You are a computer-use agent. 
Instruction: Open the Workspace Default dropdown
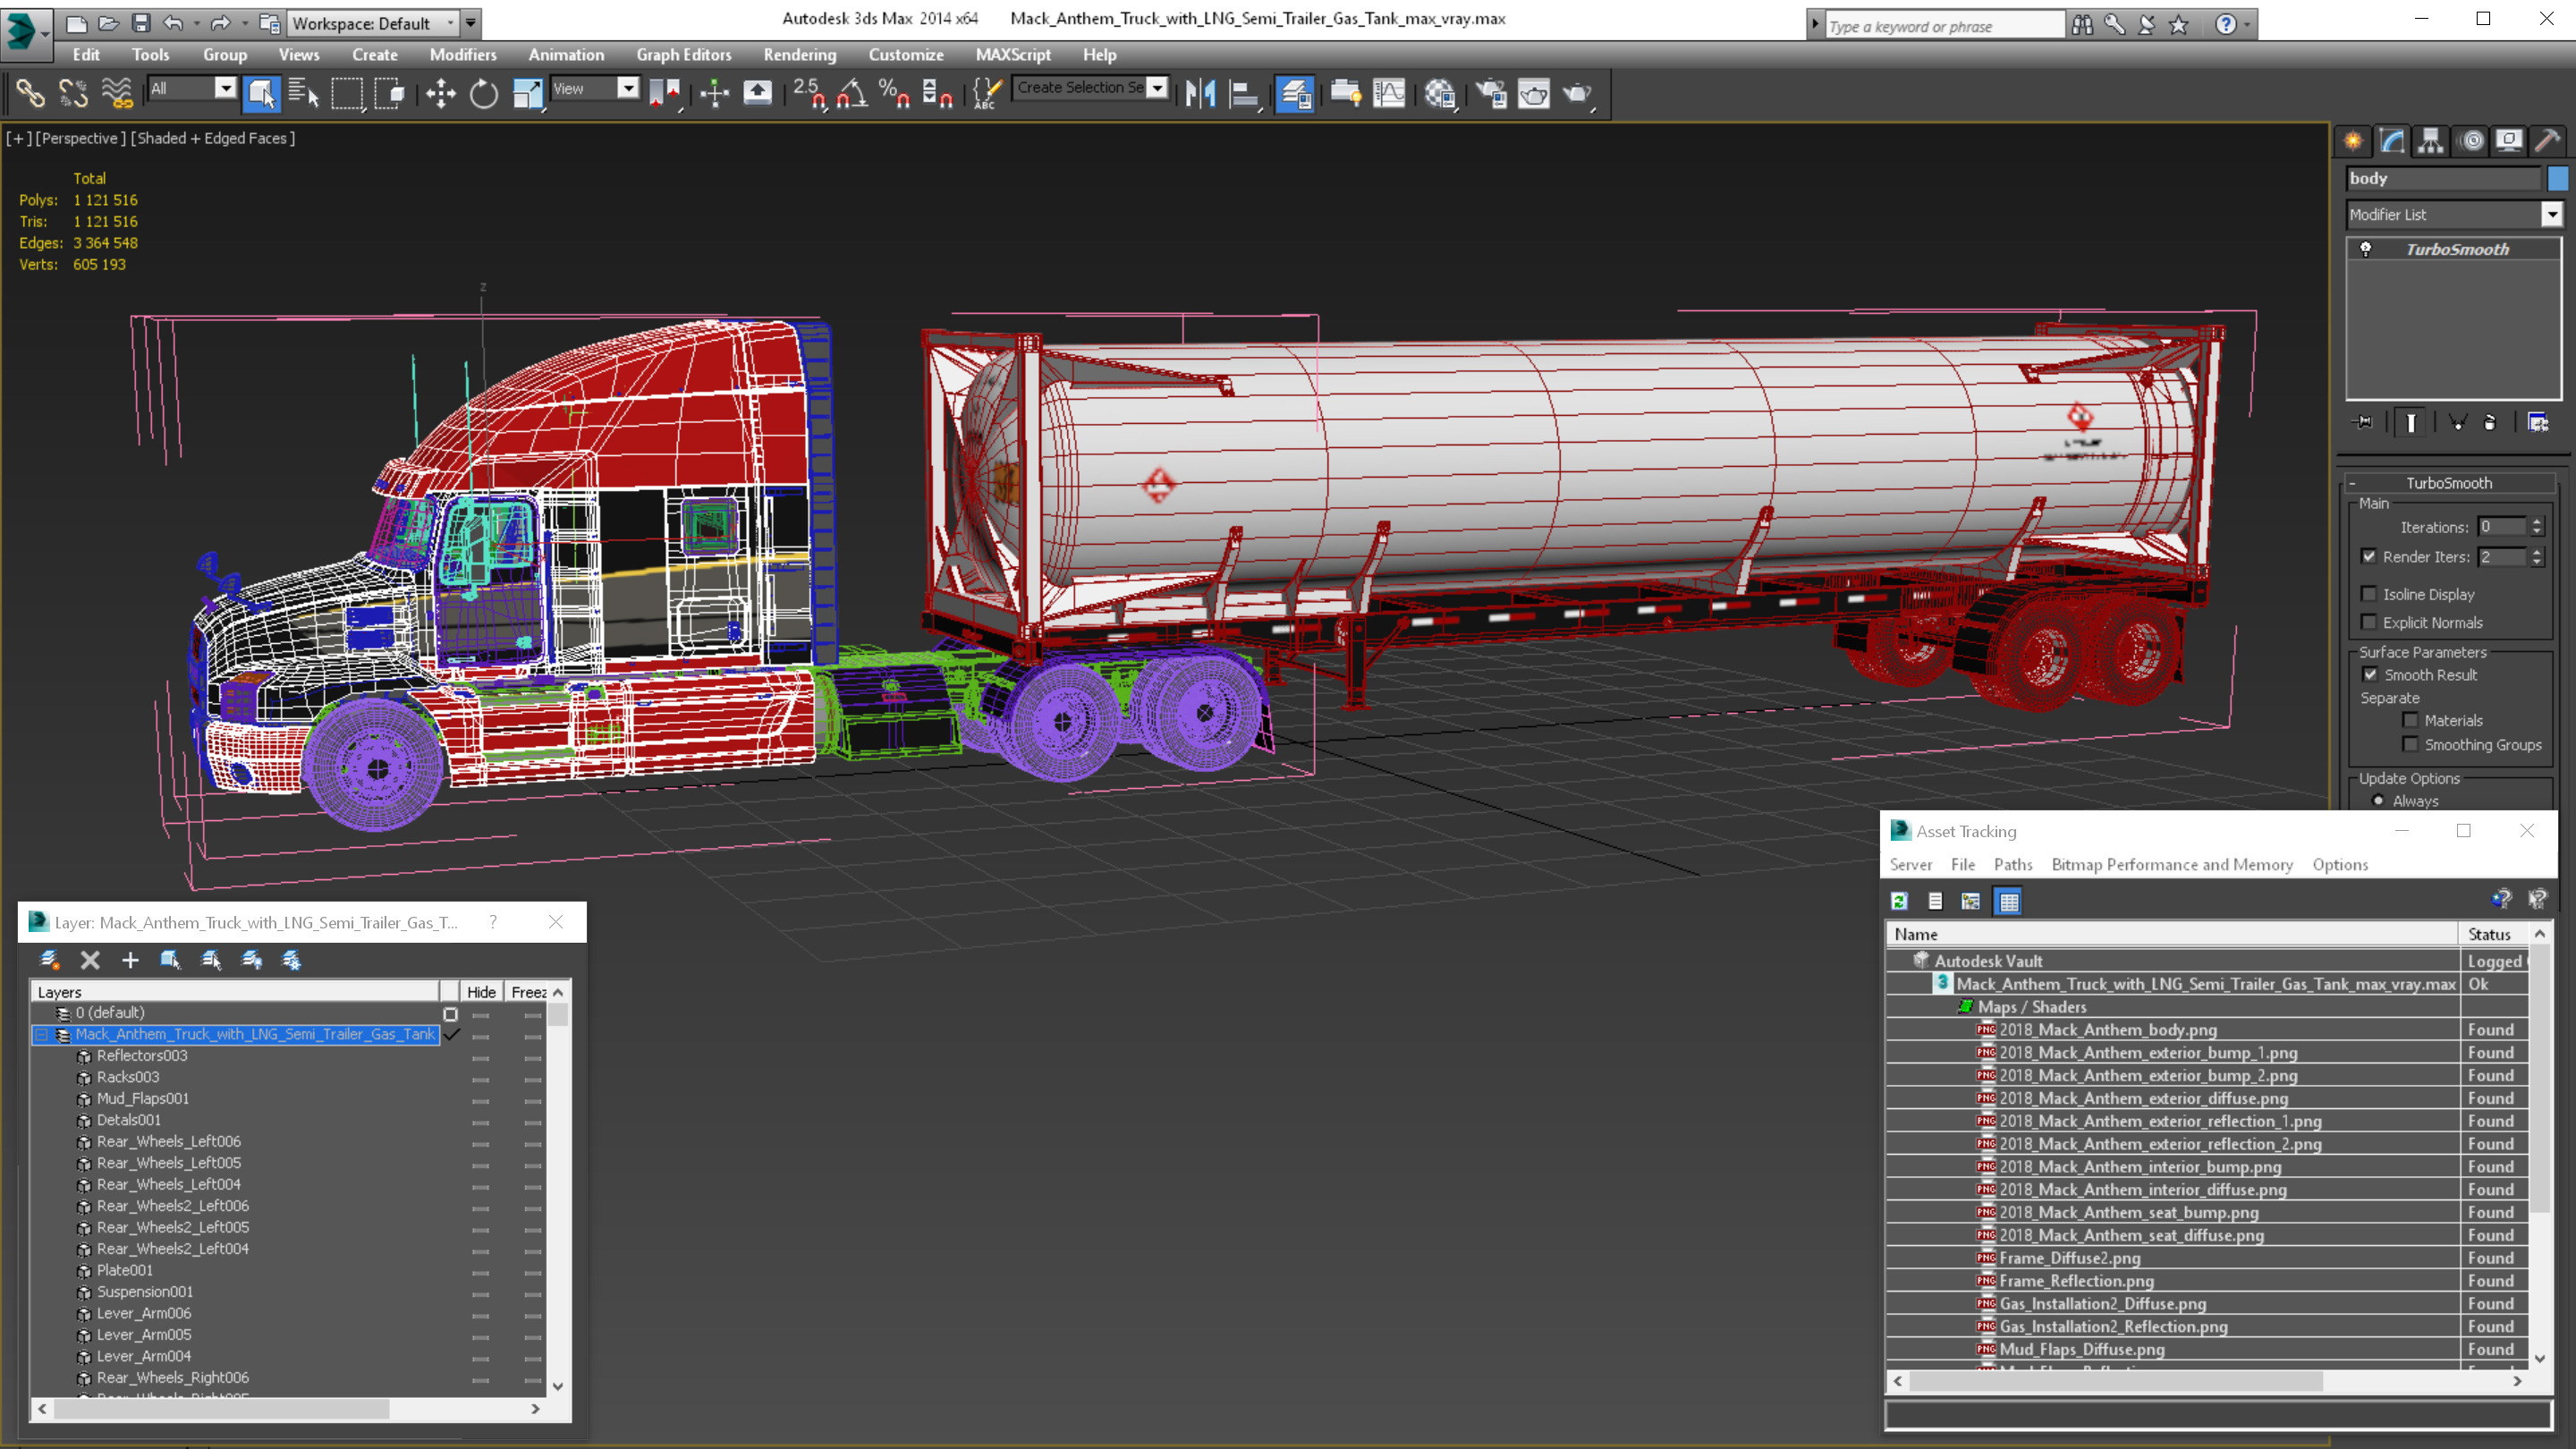click(x=450, y=23)
